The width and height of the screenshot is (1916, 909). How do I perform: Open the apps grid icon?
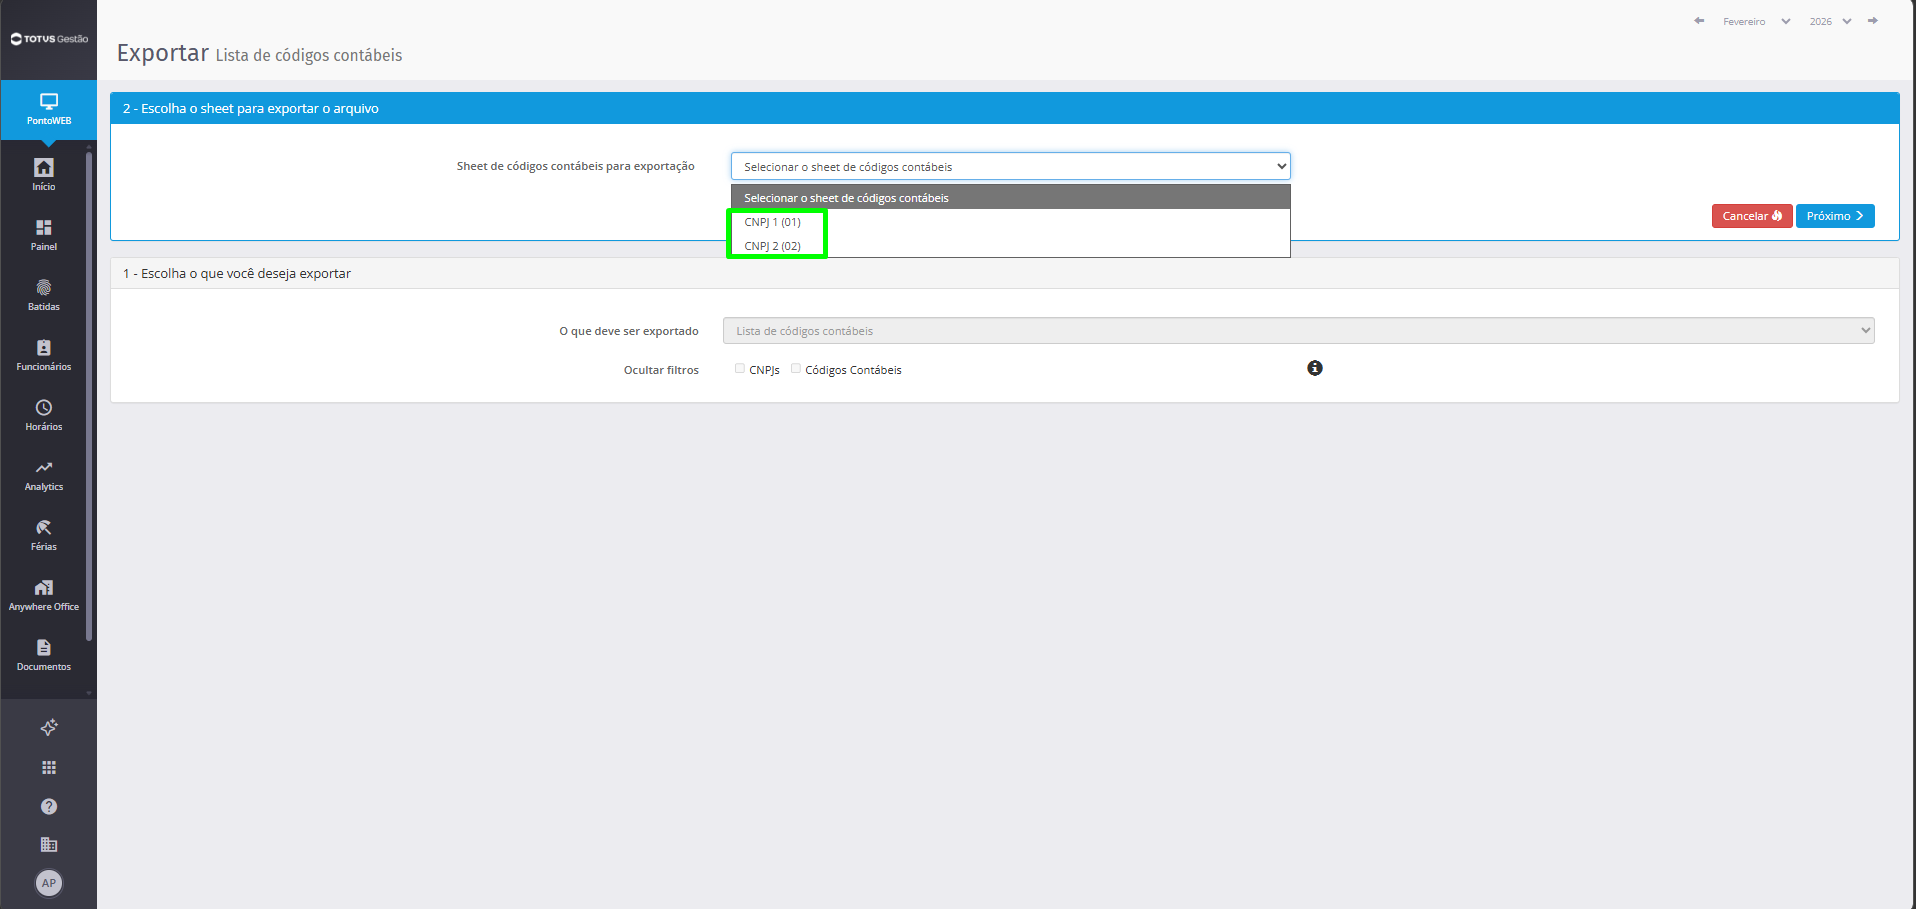click(x=48, y=767)
